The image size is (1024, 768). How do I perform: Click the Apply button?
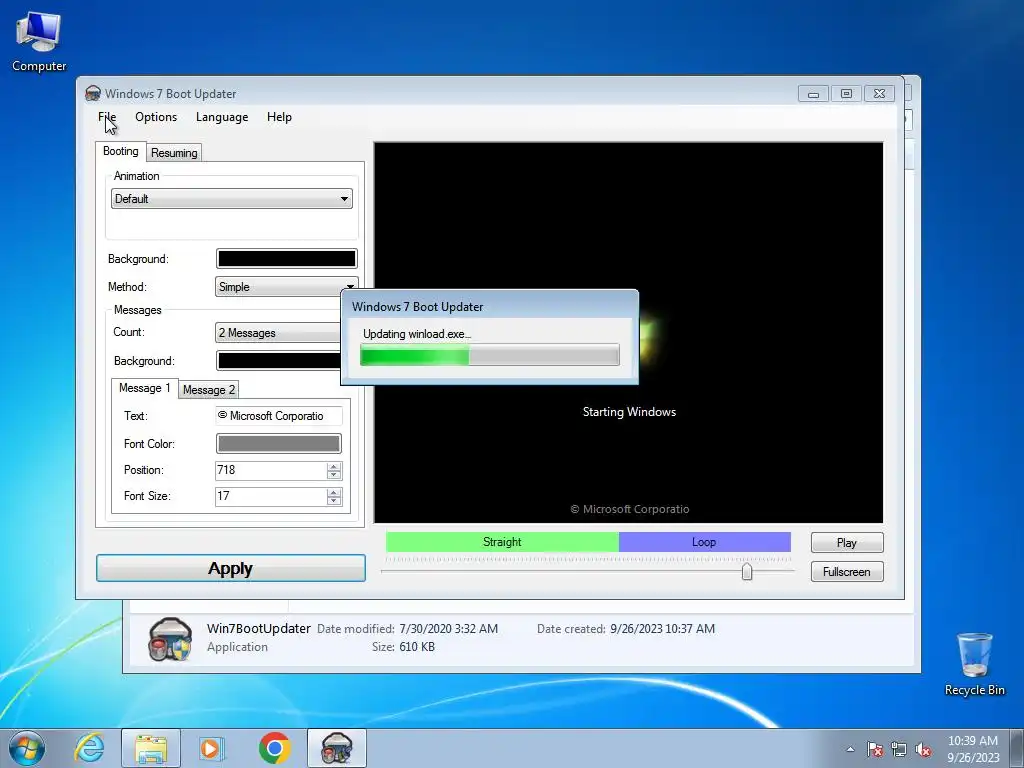(231, 568)
